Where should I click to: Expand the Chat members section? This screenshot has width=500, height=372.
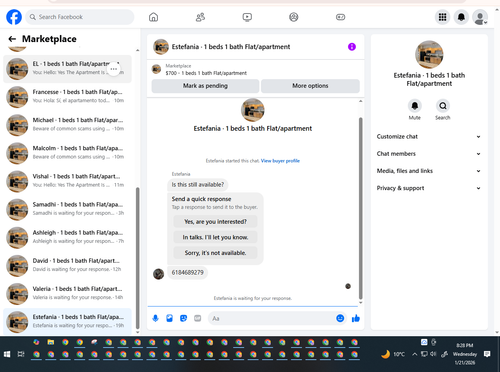429,154
